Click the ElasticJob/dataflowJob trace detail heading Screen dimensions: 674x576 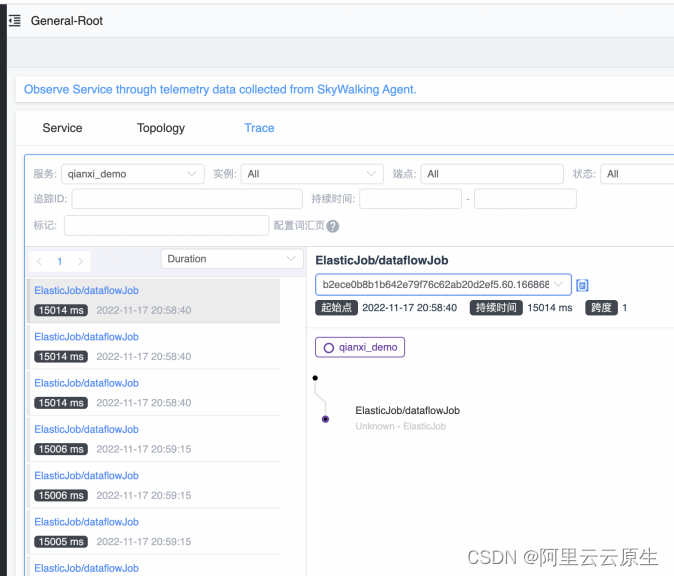(x=382, y=260)
